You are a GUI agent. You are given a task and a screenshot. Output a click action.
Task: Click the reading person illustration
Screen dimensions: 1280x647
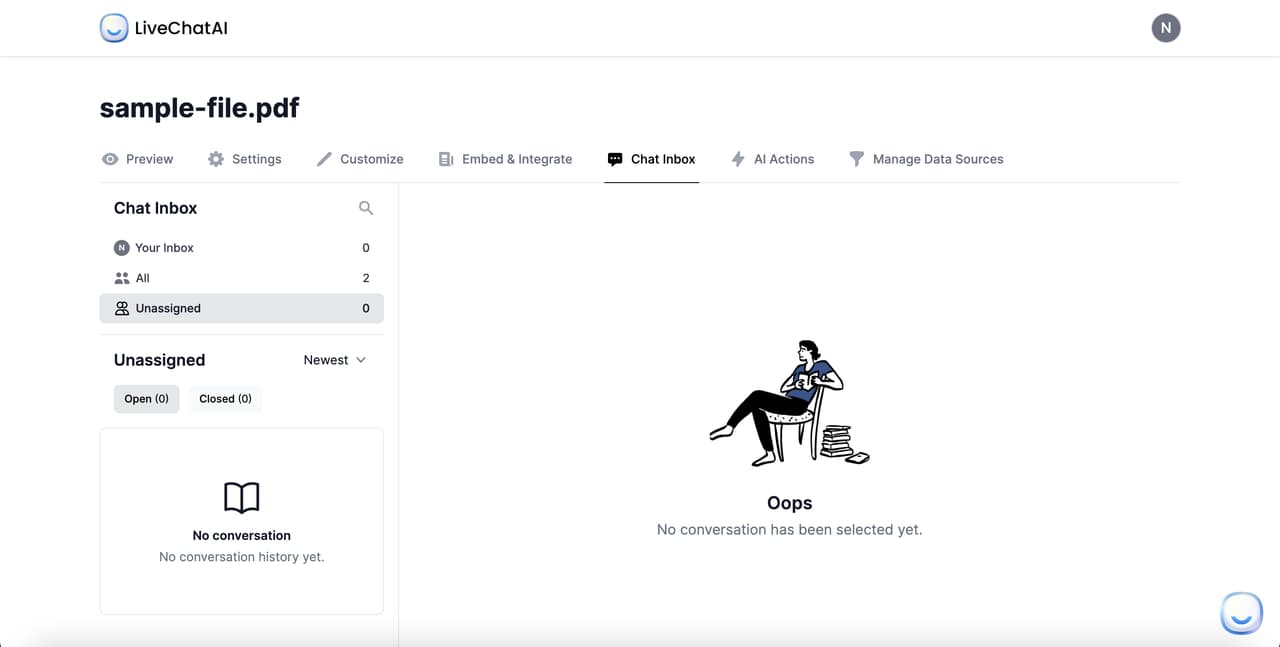pyautogui.click(x=789, y=403)
